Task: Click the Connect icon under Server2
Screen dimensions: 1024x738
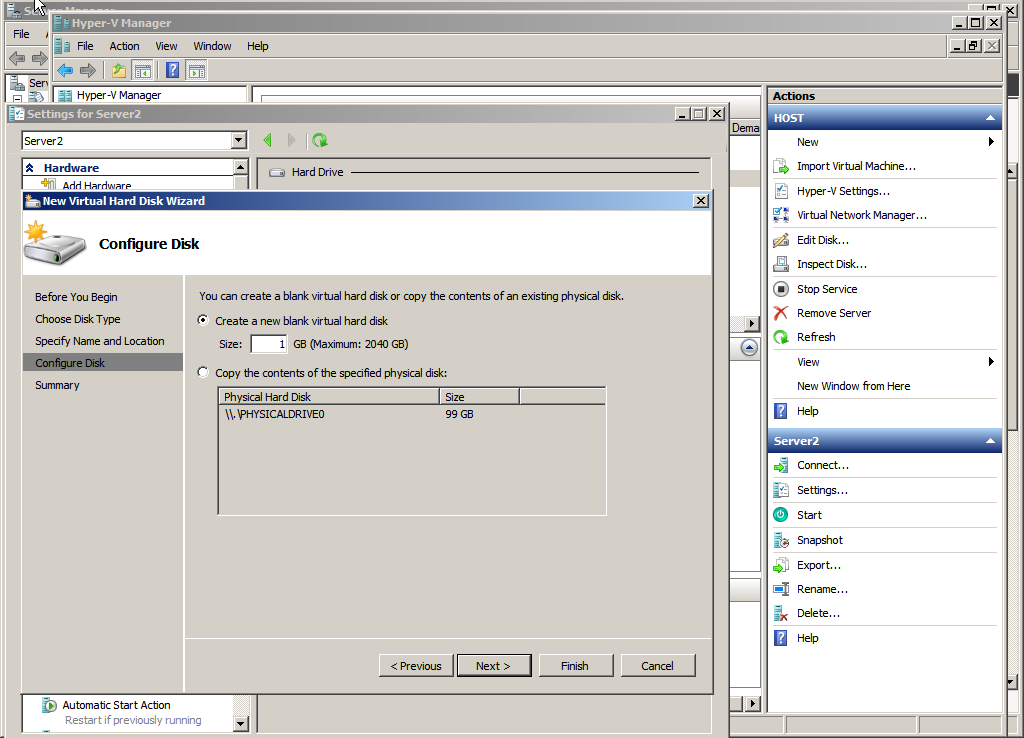Action: pyautogui.click(x=781, y=466)
